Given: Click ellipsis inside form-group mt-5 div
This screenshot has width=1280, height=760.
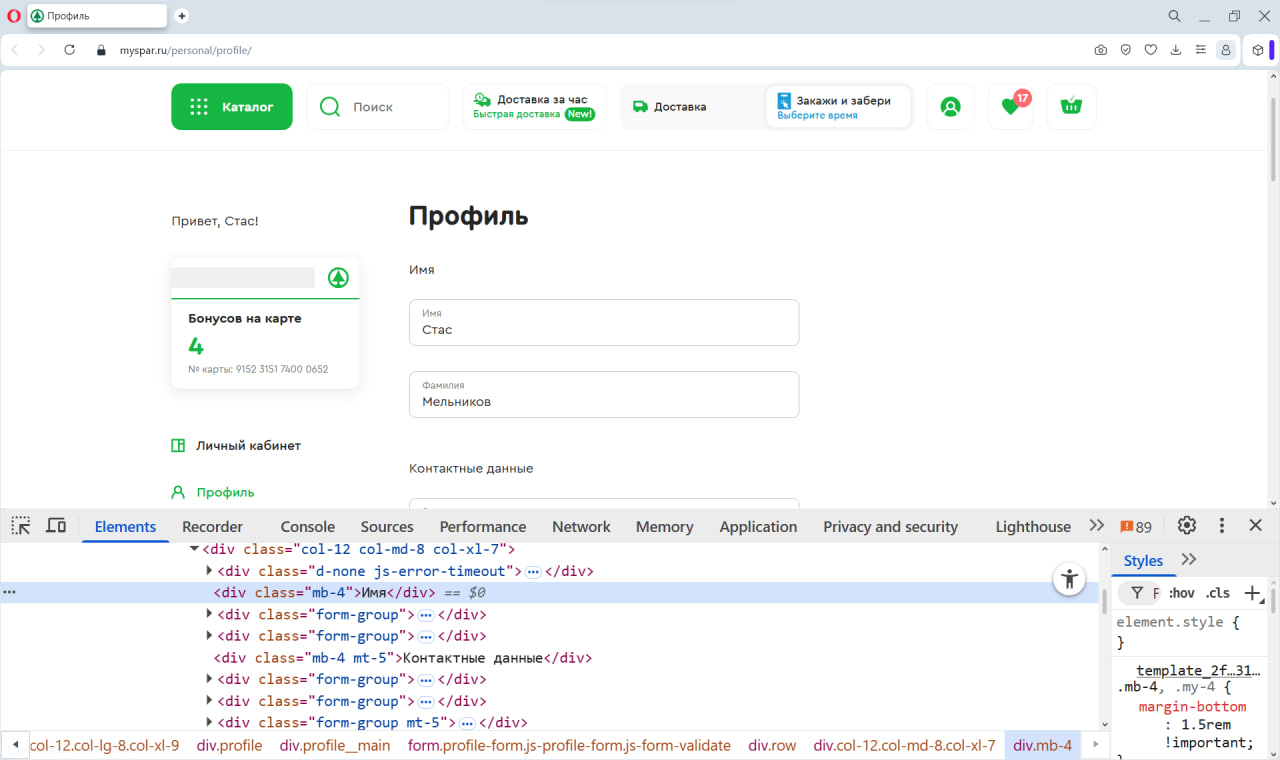Looking at the screenshot, I should (x=466, y=723).
